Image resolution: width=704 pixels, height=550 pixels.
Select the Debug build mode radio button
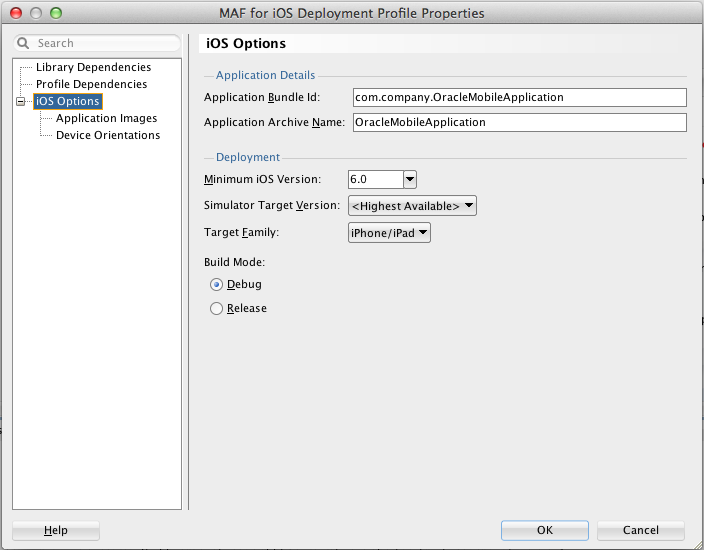point(216,285)
